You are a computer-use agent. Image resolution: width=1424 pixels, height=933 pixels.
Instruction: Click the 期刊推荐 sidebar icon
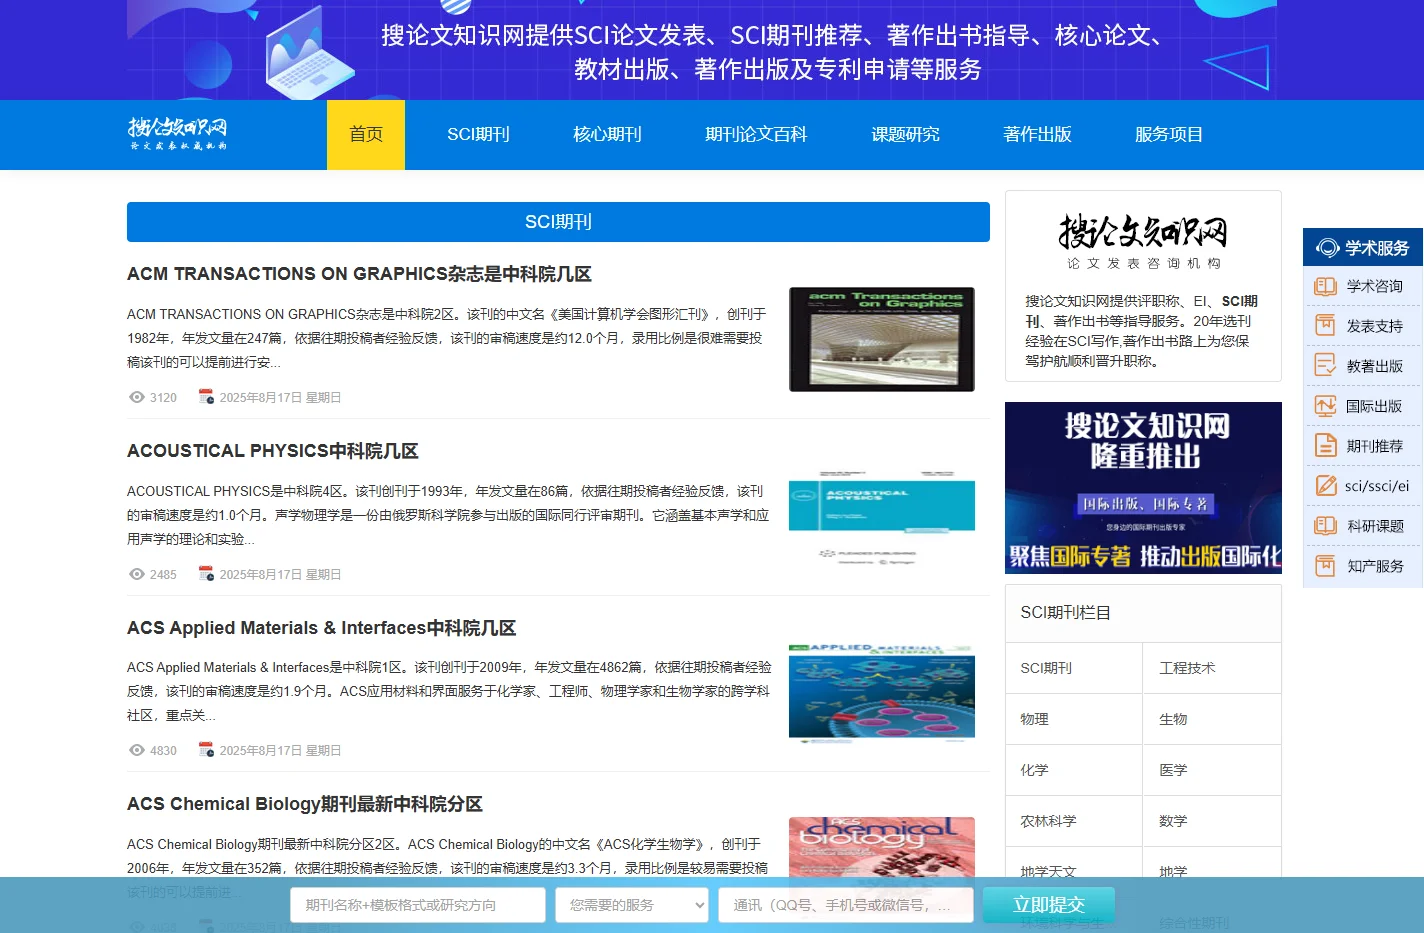1325,446
